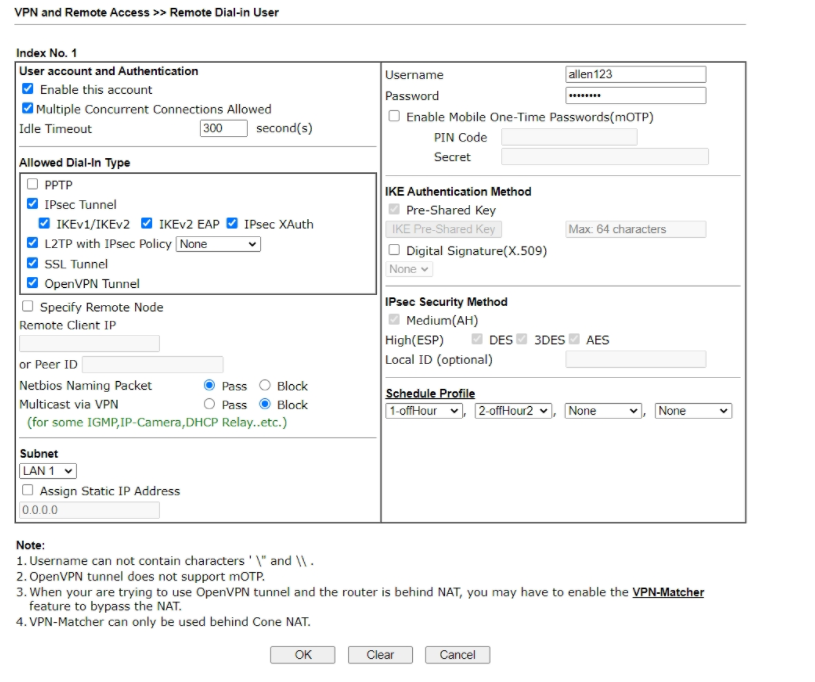Enable Mobile One-Time Passwords (mOTP)
Viewport: 815px width, 682px height.
click(394, 117)
